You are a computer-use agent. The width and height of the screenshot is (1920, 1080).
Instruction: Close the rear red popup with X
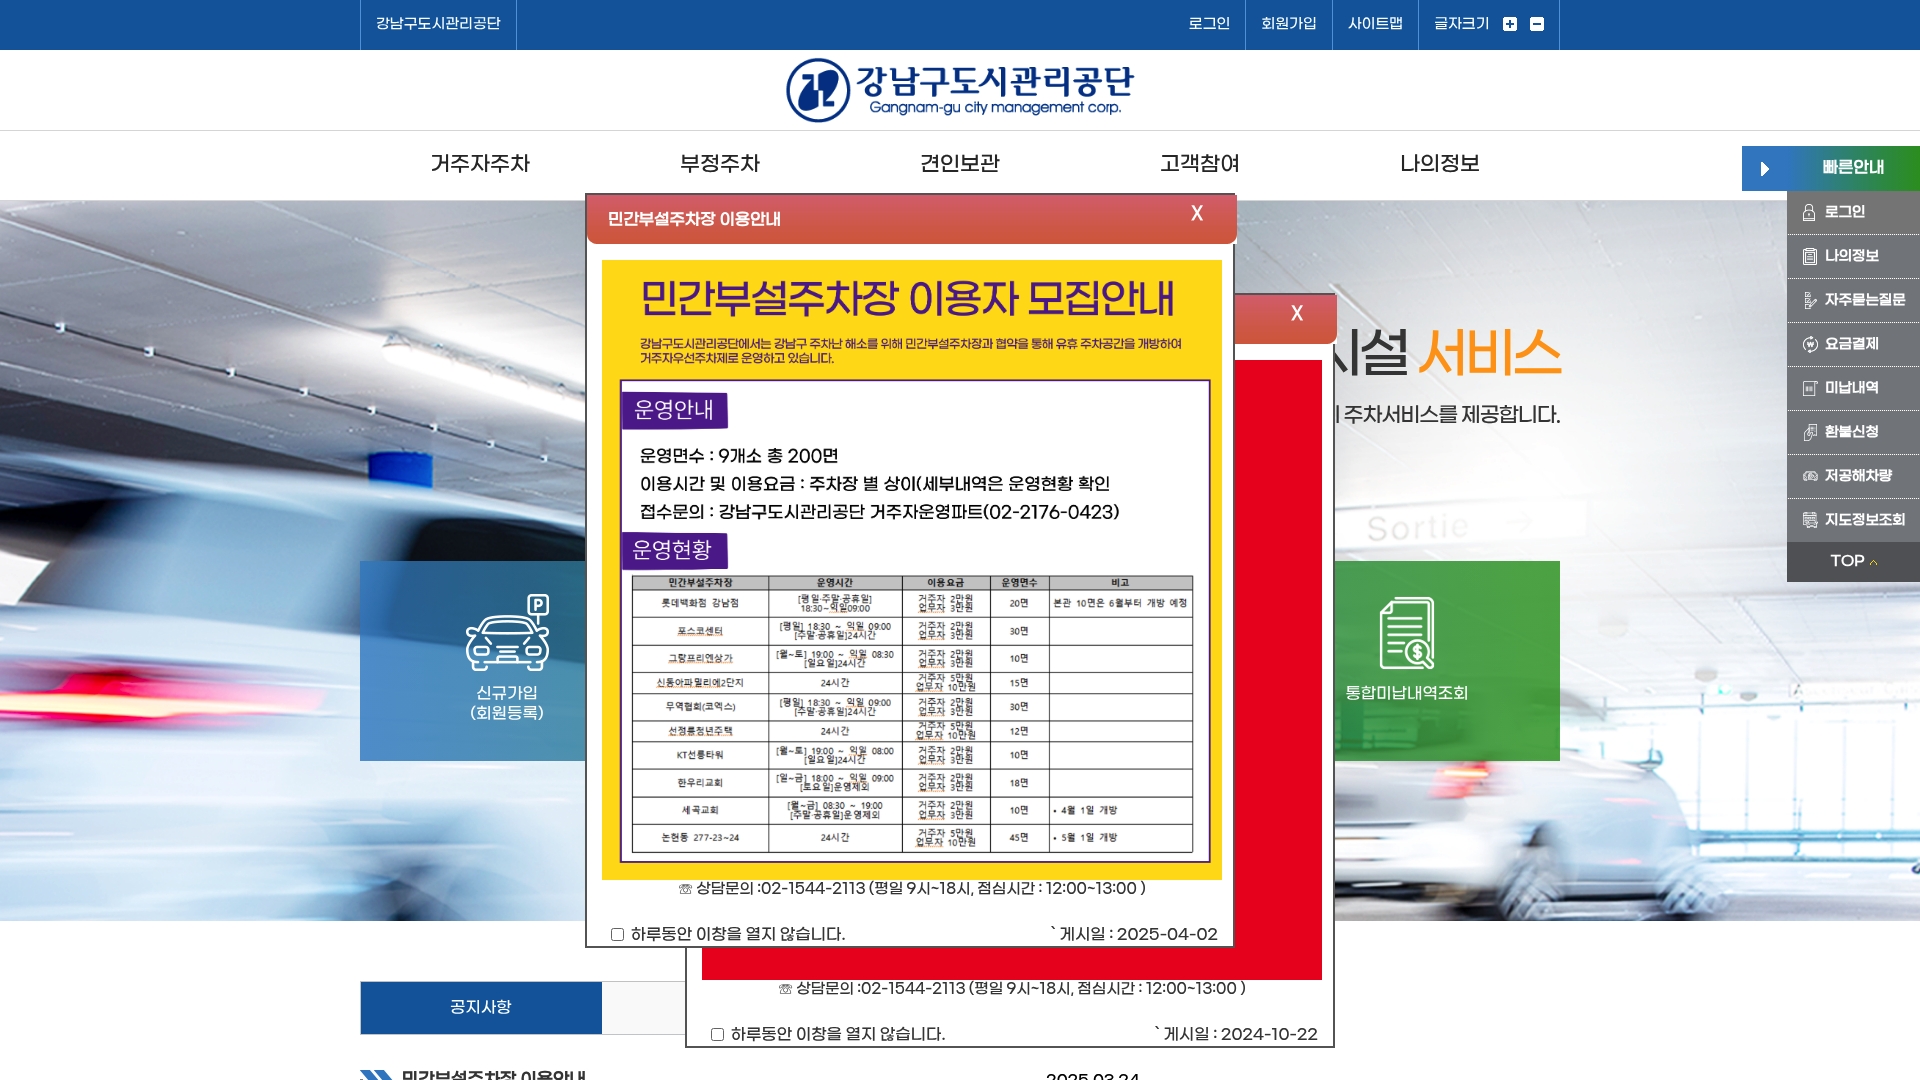1297,313
